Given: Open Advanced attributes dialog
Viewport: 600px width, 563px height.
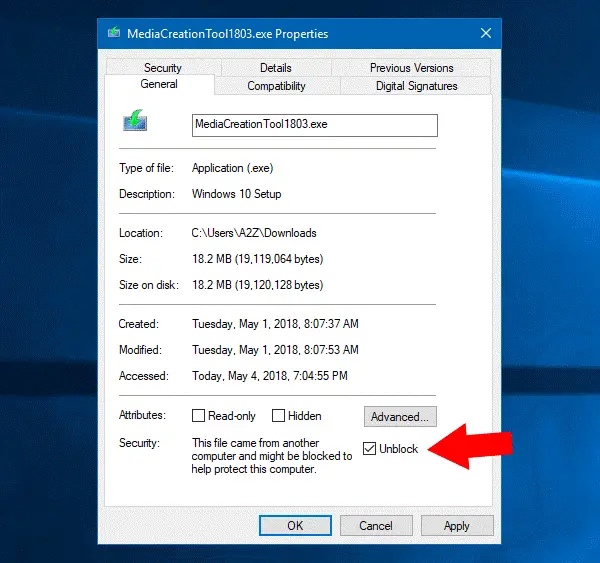Looking at the screenshot, I should coord(400,416).
